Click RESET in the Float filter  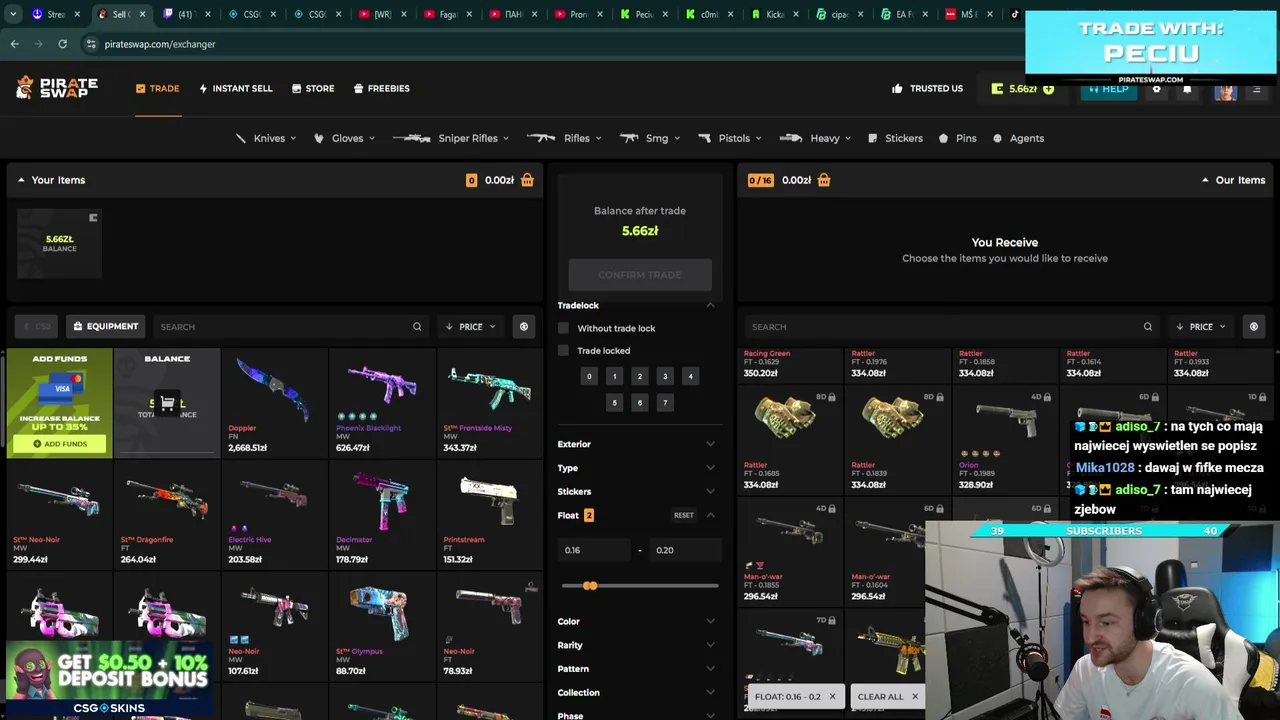tap(683, 515)
